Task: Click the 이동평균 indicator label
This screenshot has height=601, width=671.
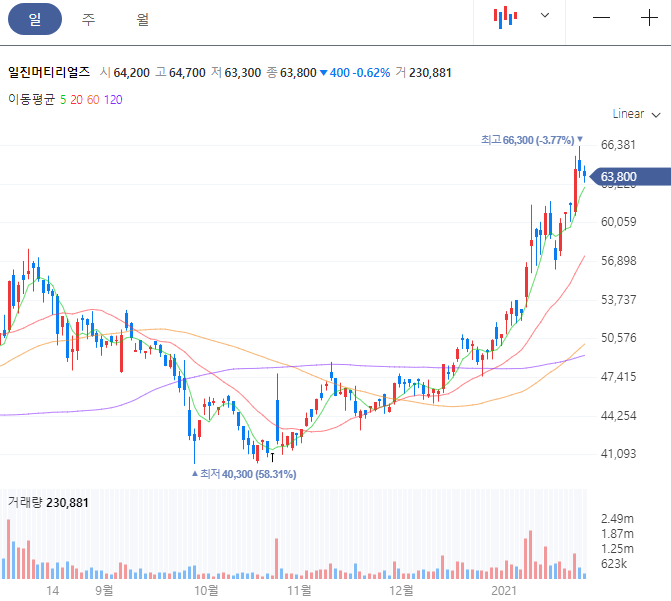Action: point(32,100)
